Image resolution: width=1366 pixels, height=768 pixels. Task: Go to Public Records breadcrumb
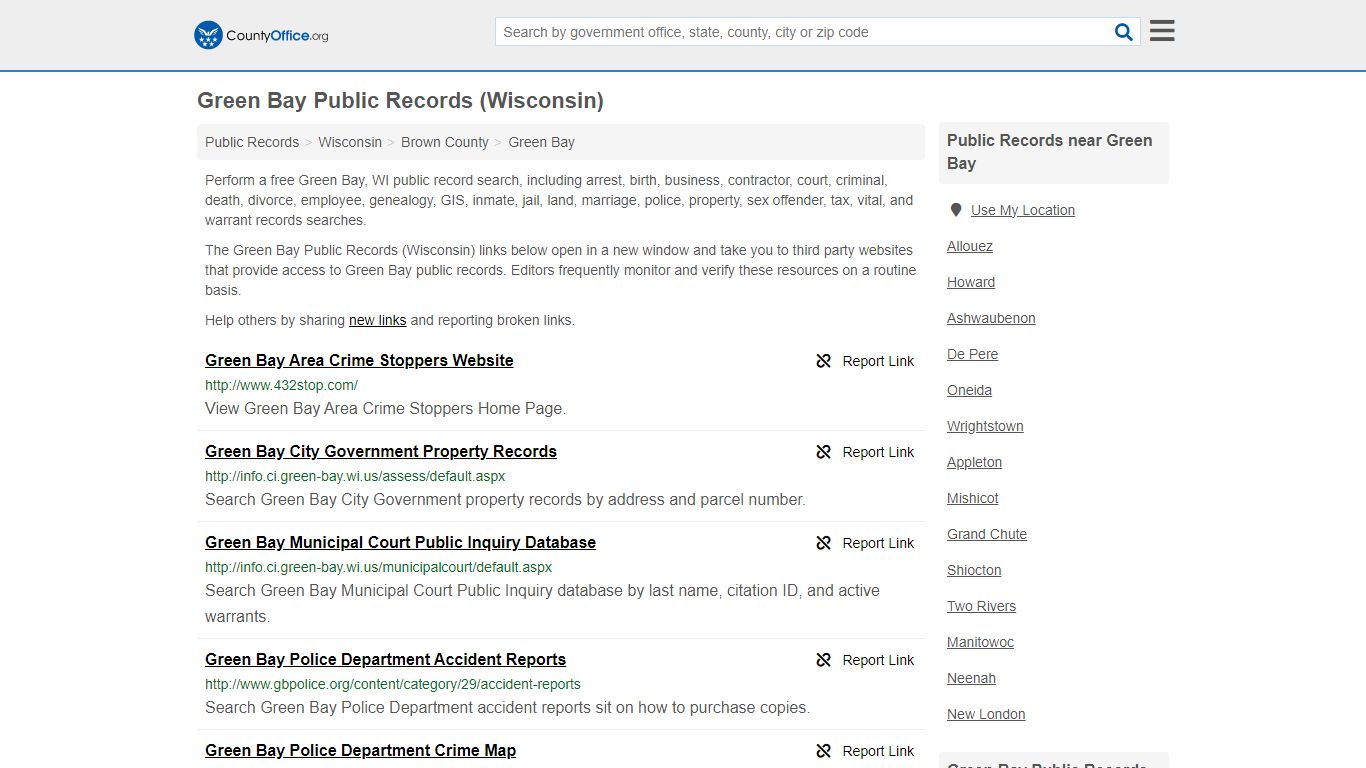[252, 142]
